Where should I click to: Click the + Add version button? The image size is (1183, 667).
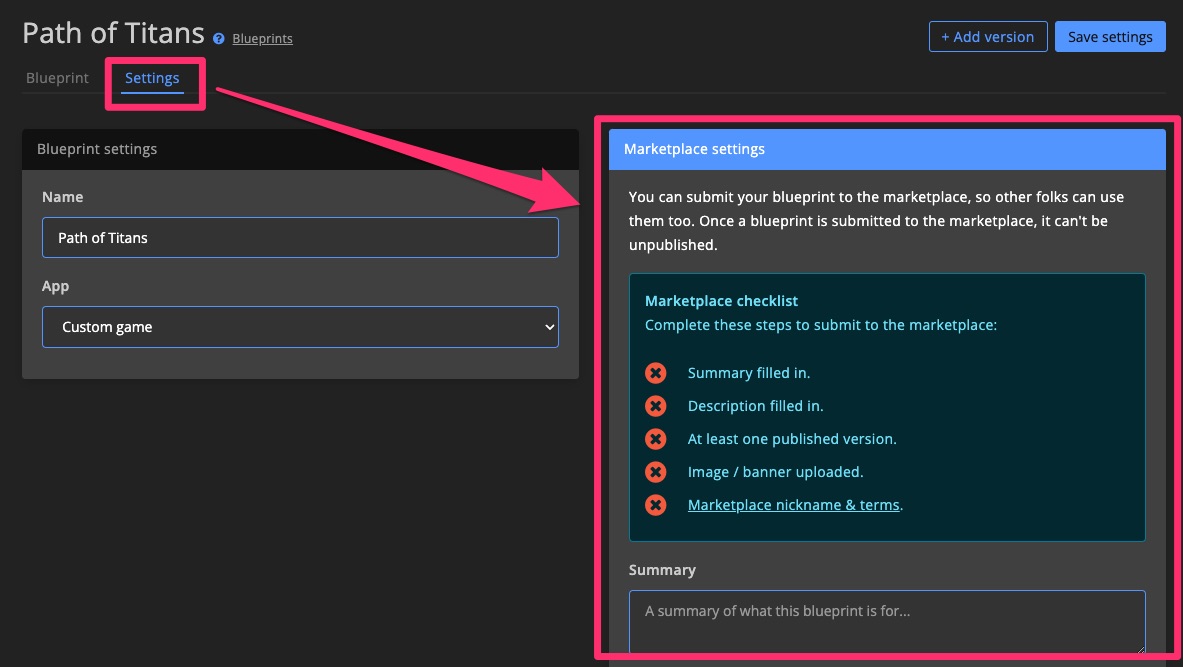(x=987, y=36)
